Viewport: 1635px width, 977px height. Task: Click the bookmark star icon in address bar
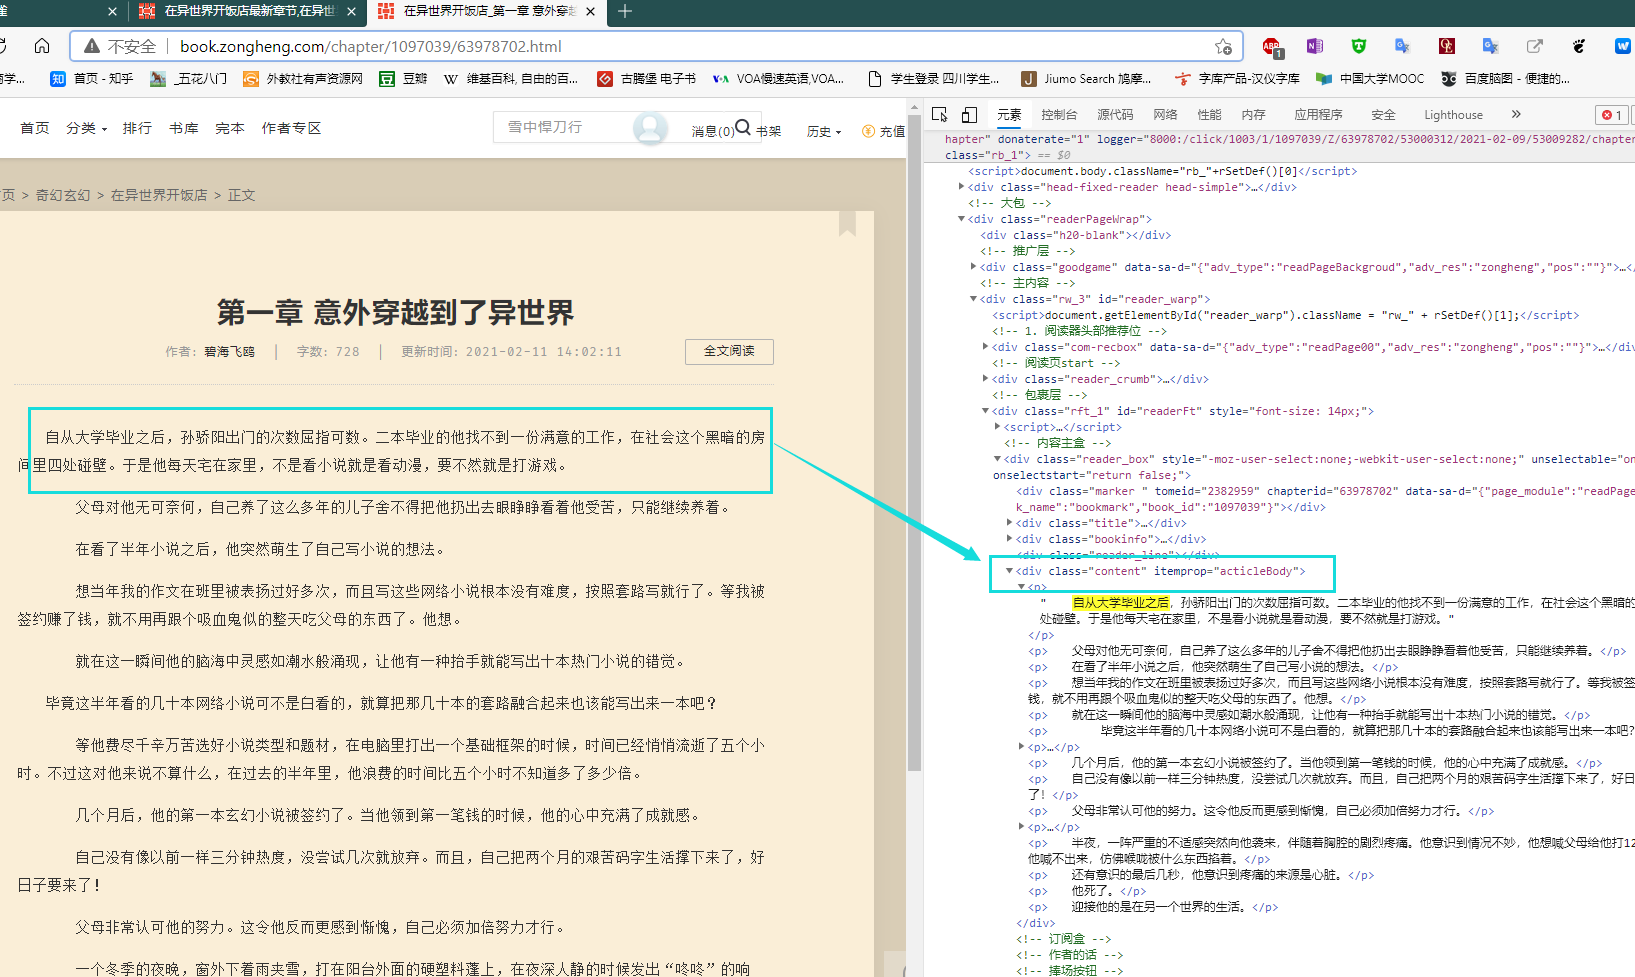(1223, 46)
